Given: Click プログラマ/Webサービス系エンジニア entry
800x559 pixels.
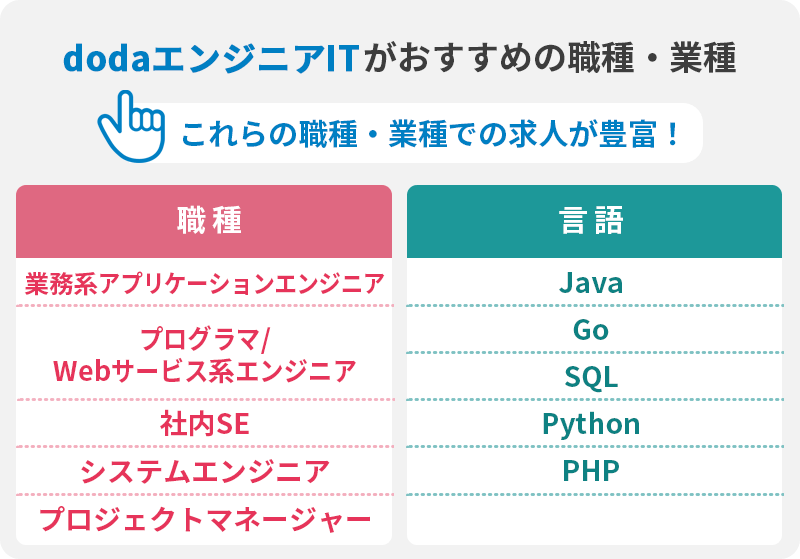Looking at the screenshot, I should pos(204,354).
